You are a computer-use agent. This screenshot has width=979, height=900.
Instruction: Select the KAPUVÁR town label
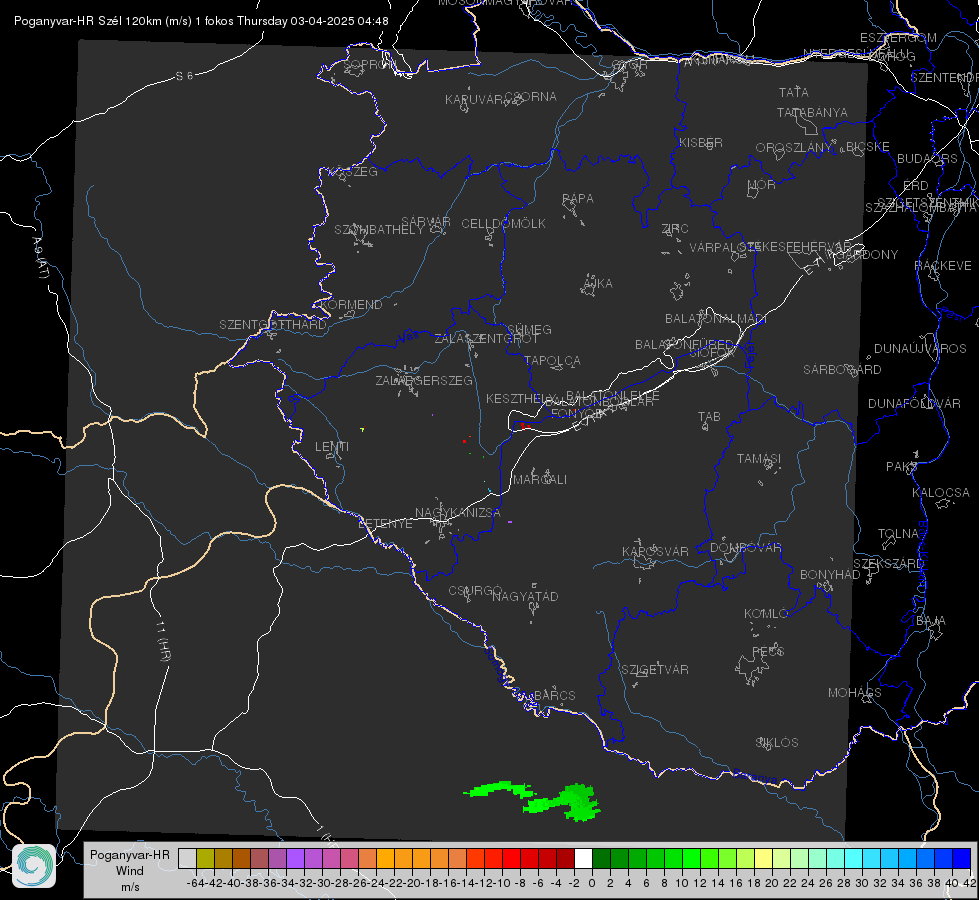click(x=475, y=100)
